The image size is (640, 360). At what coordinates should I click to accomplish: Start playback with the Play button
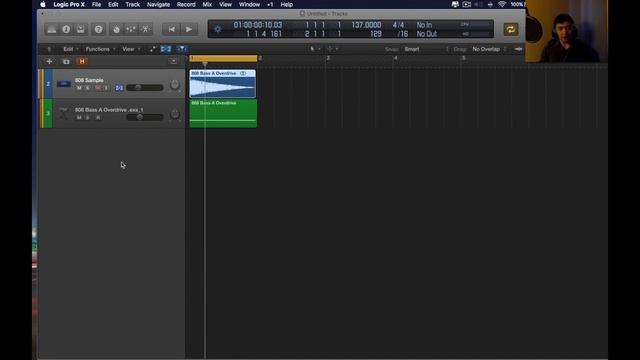click(189, 29)
